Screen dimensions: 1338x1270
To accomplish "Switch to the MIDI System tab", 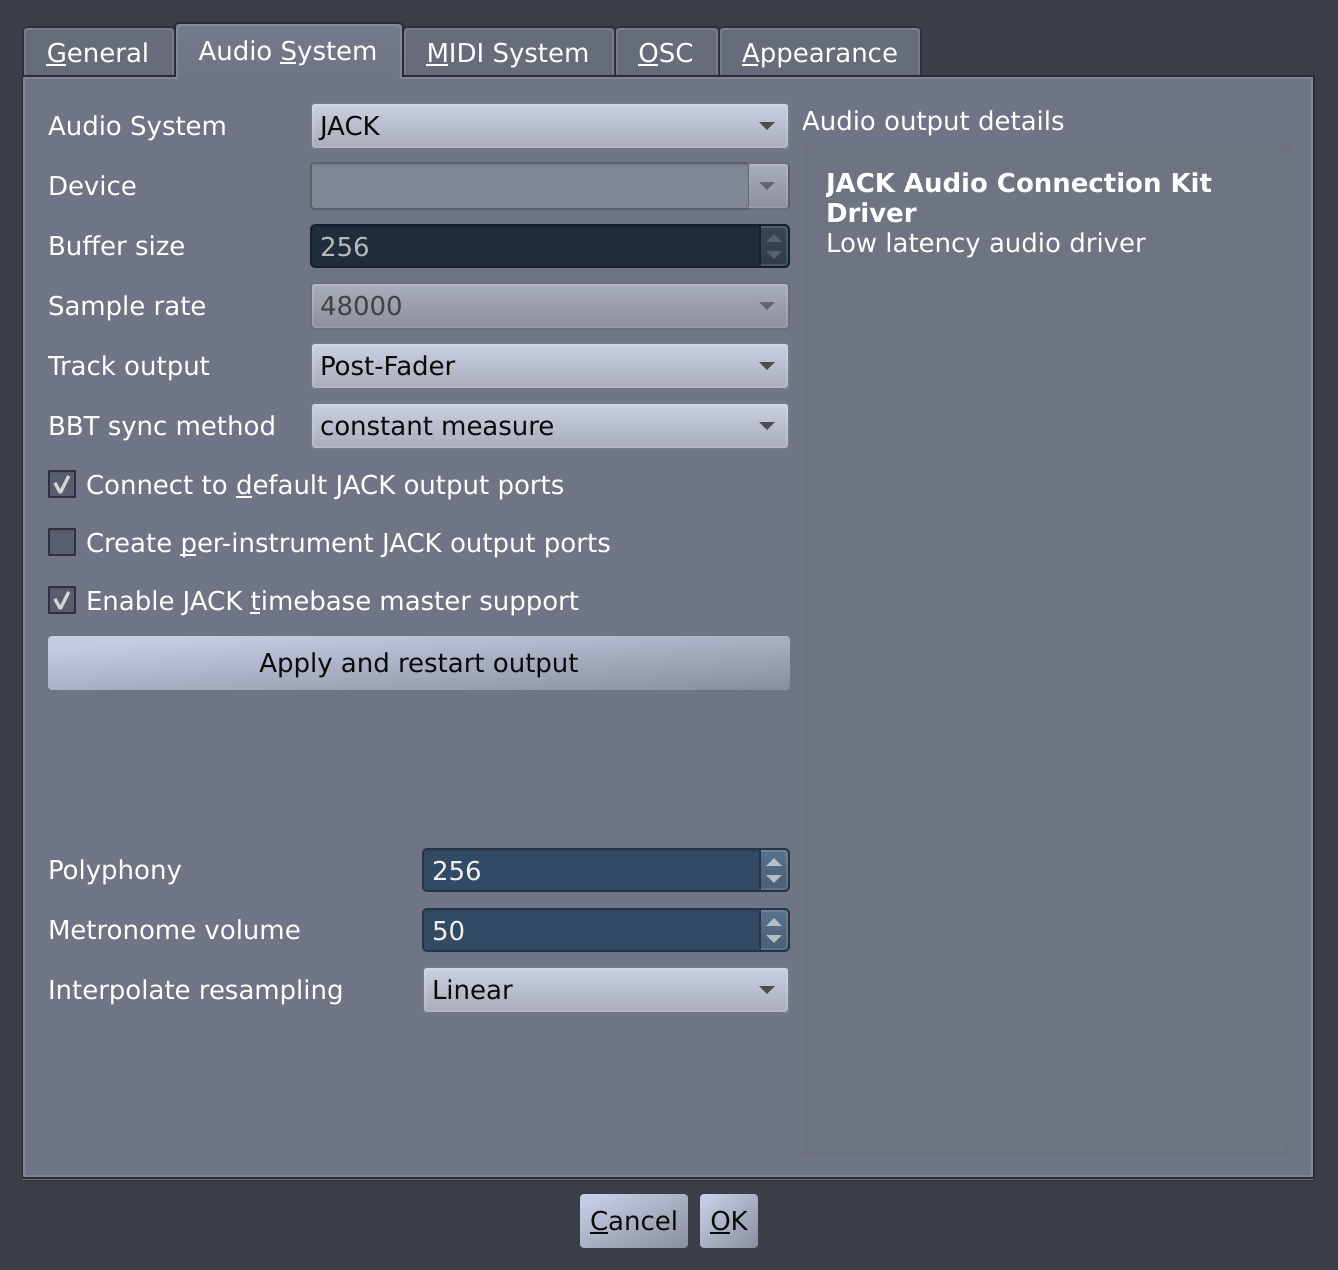I will pyautogui.click(x=507, y=52).
